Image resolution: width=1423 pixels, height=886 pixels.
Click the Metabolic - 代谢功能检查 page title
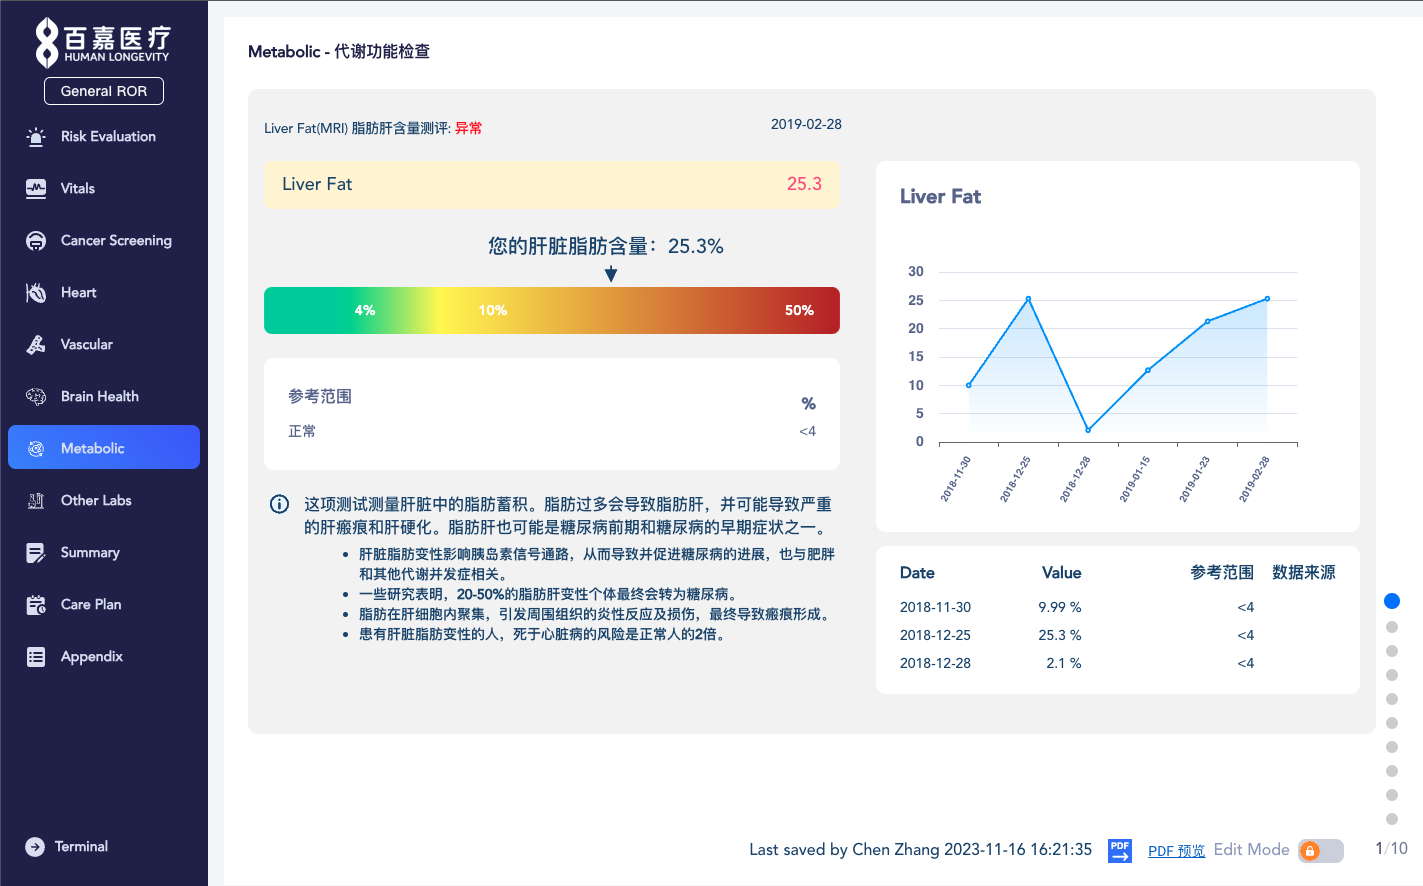339,51
